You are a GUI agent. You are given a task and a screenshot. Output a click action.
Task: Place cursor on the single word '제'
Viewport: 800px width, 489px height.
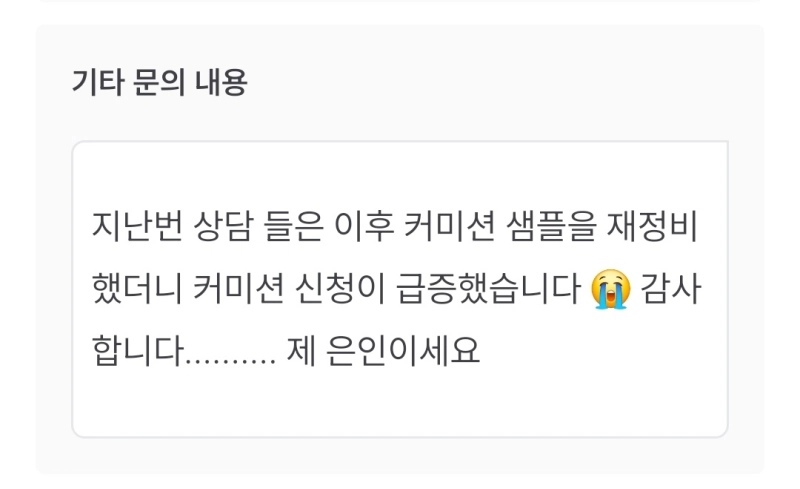(x=301, y=351)
